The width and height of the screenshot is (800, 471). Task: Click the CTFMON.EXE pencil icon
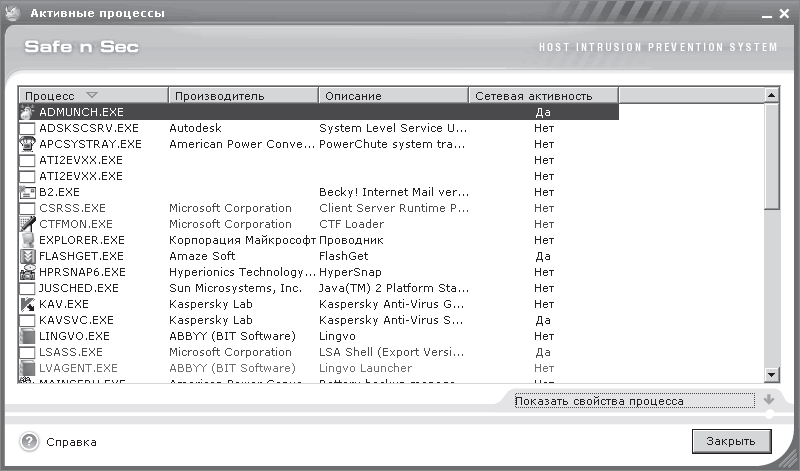click(27, 224)
